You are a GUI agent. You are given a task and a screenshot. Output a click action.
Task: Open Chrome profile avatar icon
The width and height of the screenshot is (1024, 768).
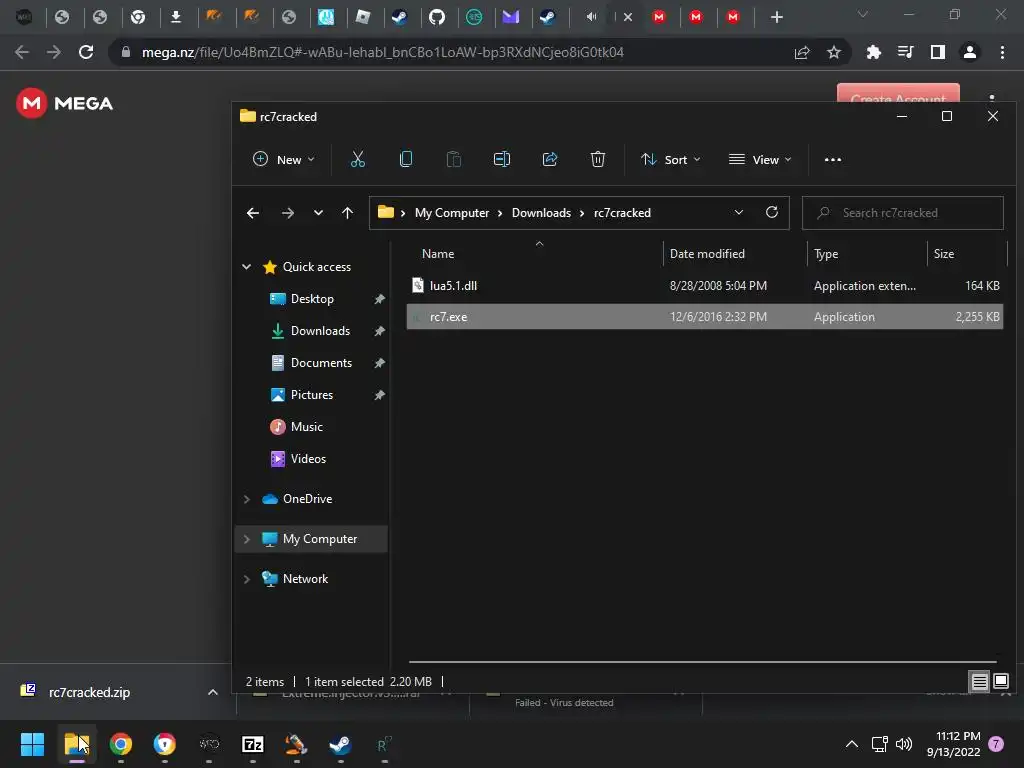pyautogui.click(x=970, y=52)
